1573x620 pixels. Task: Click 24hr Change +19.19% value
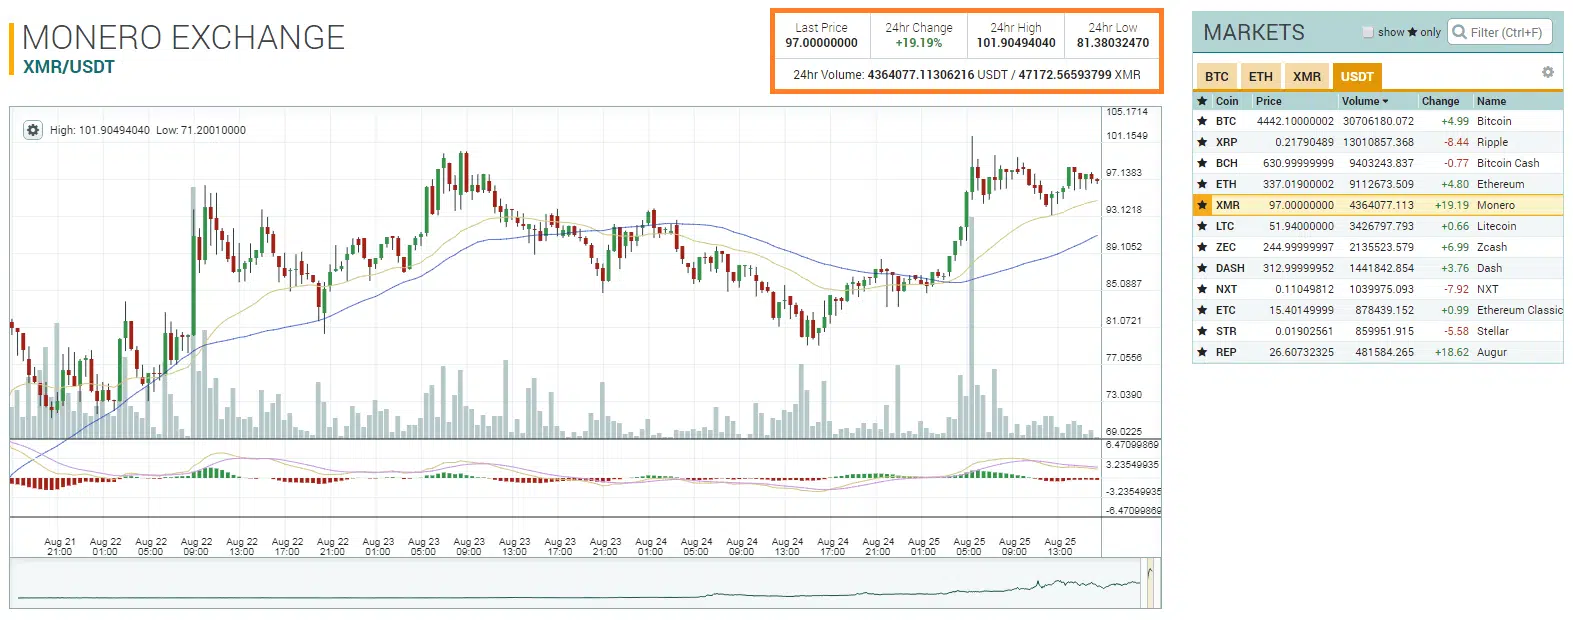coord(919,43)
